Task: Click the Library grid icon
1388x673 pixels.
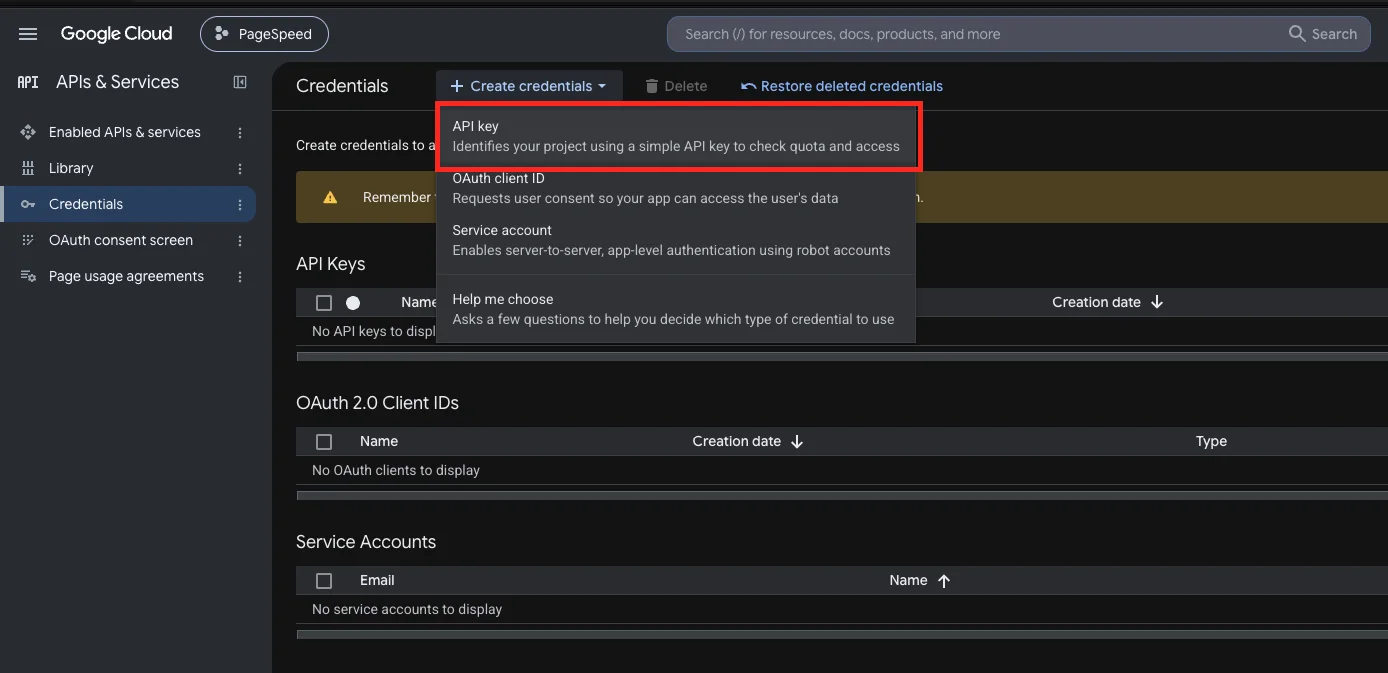Action: [28, 168]
